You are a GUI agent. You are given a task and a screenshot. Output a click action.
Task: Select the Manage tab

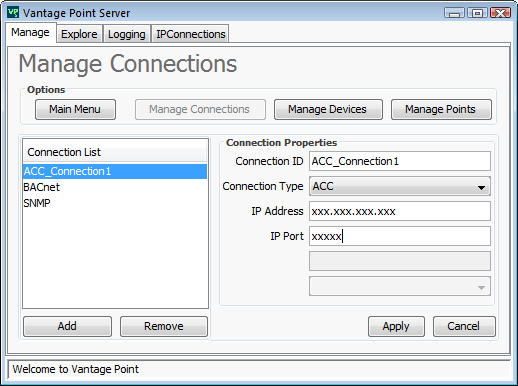(x=30, y=33)
